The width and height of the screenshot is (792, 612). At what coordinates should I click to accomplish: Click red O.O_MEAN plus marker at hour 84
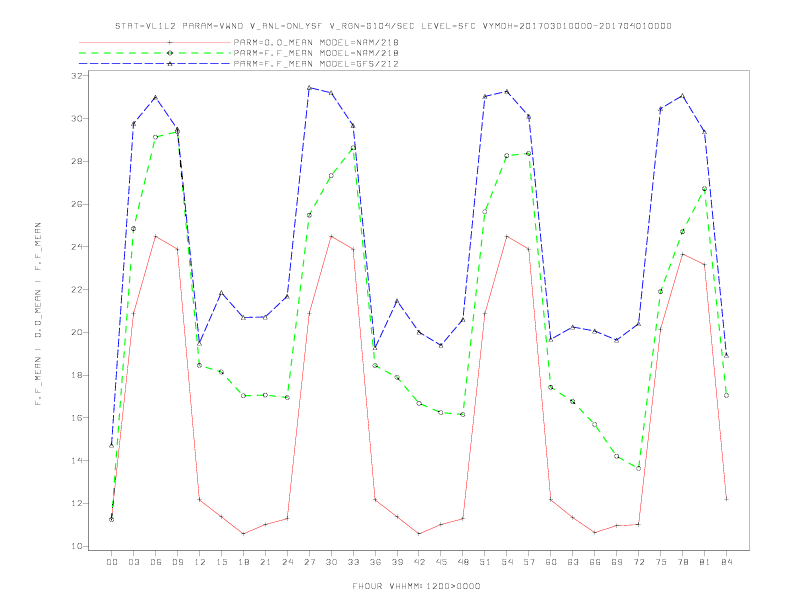[x=726, y=499]
